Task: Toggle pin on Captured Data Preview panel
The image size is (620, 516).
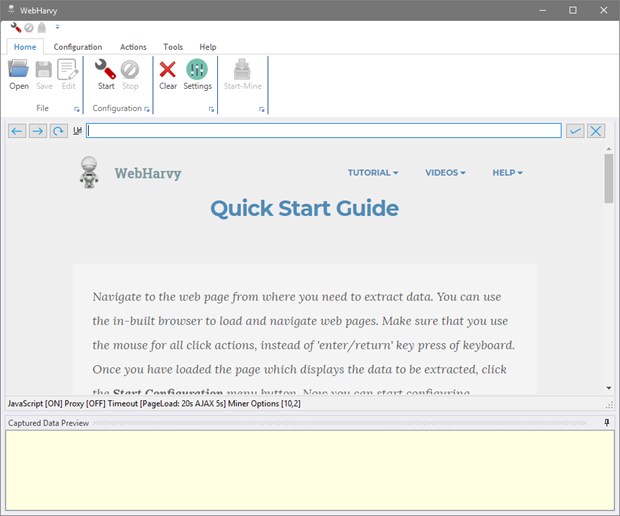Action: pos(607,423)
